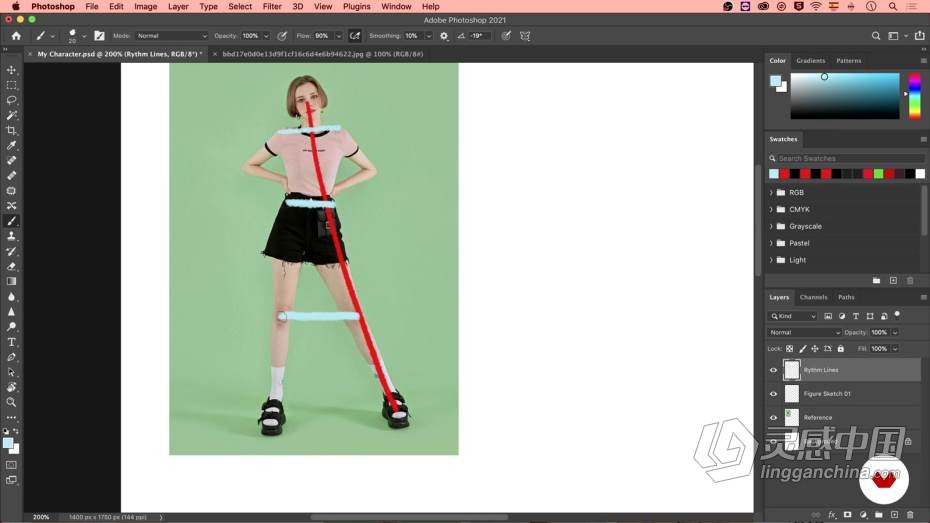This screenshot has height=523, width=930.
Task: Open the Filter menu
Action: 272,7
